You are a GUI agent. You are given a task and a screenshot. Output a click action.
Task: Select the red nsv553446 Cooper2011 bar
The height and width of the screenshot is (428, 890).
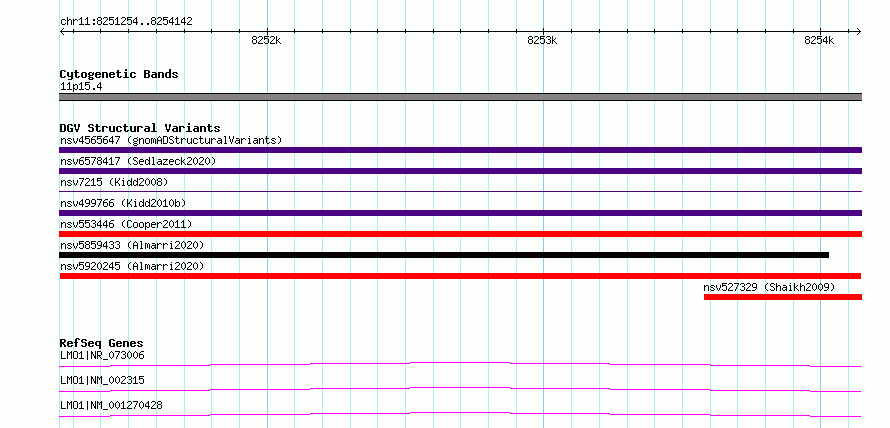coord(460,234)
